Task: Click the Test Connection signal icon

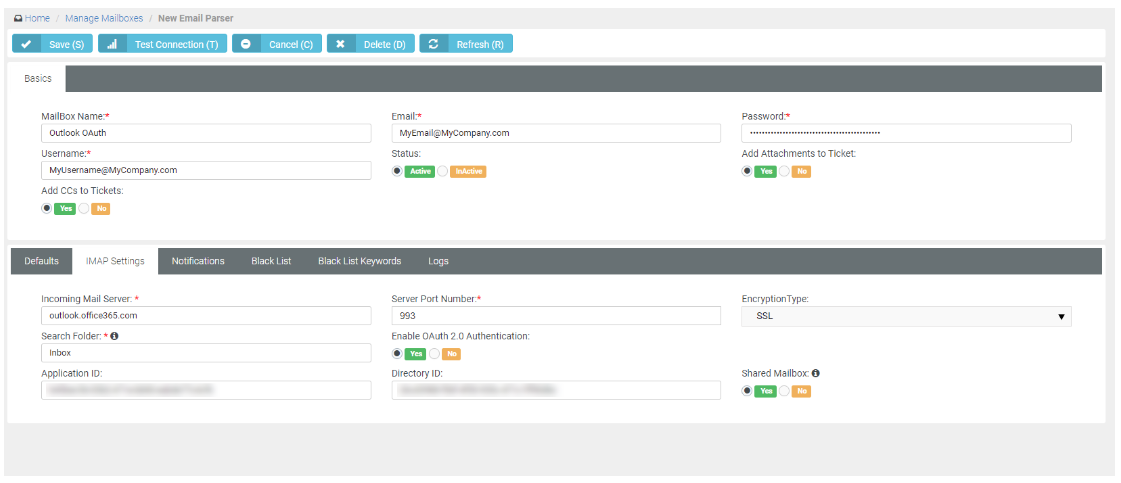Action: (x=112, y=44)
